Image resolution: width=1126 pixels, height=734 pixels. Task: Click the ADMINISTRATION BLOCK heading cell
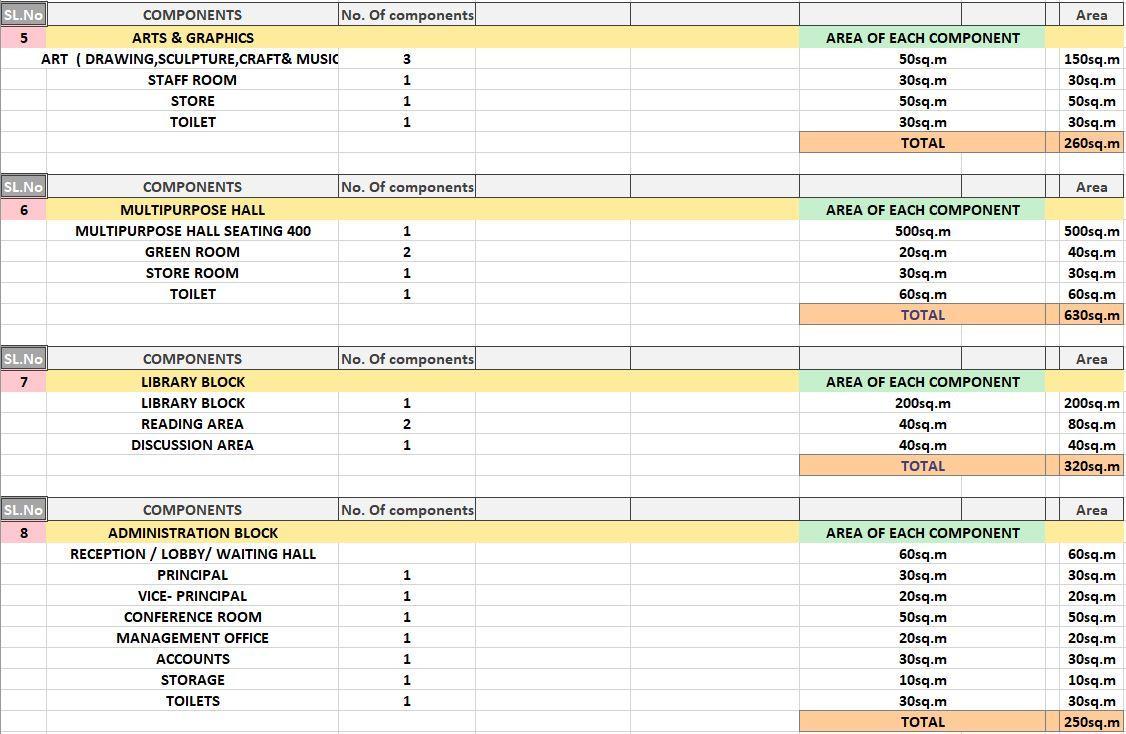click(x=192, y=533)
